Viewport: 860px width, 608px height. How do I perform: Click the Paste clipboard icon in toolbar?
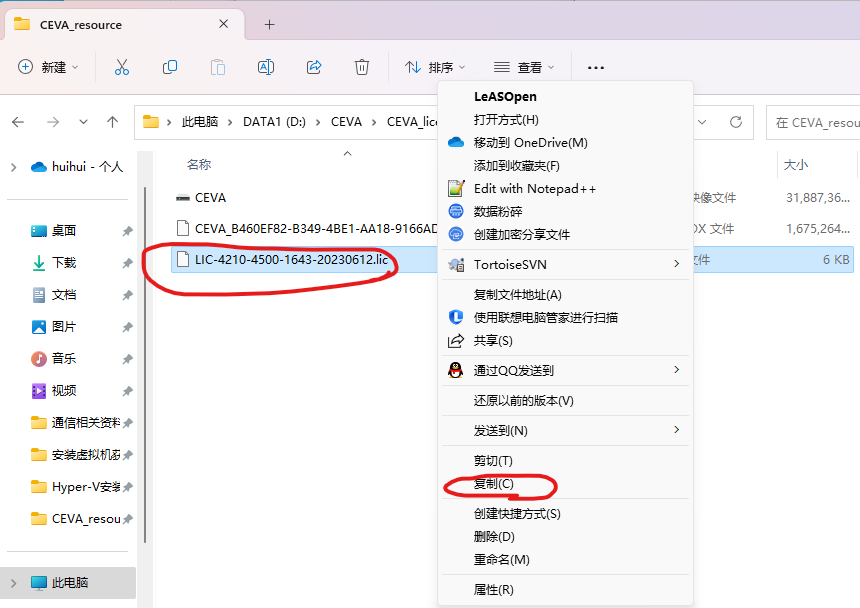(218, 67)
